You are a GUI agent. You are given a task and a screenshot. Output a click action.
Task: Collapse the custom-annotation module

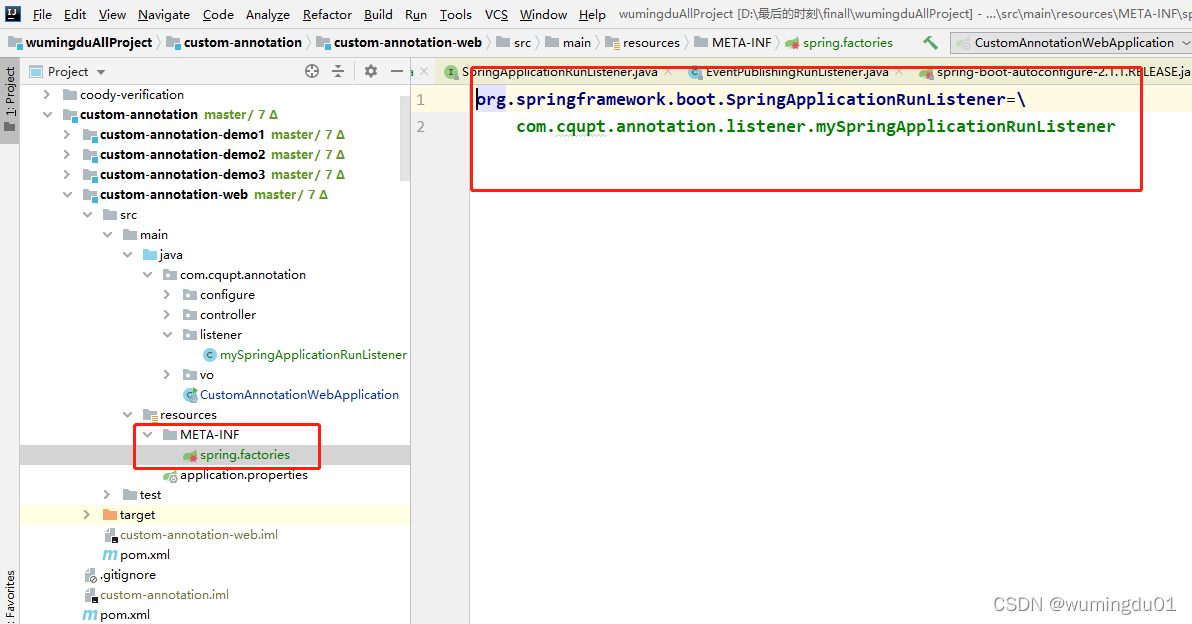pyautogui.click(x=48, y=114)
